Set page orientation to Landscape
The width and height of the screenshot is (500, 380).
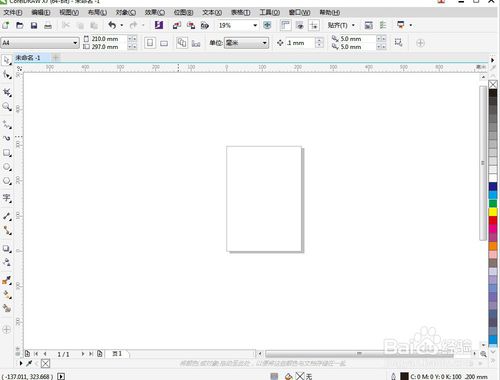(164, 43)
